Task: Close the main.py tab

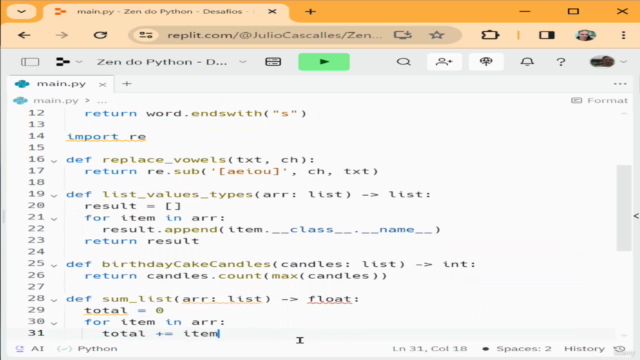Action: pos(102,84)
